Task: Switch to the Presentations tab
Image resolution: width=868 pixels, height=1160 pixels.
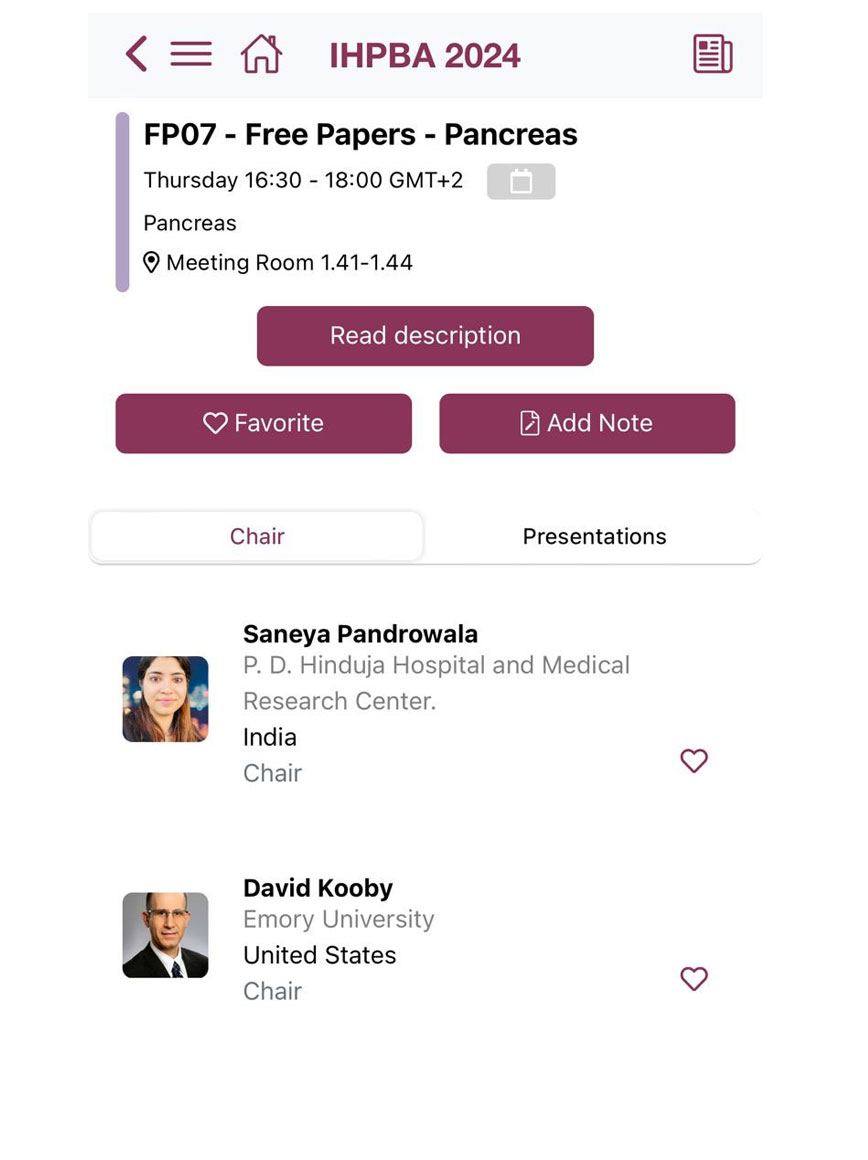Action: [x=594, y=537]
